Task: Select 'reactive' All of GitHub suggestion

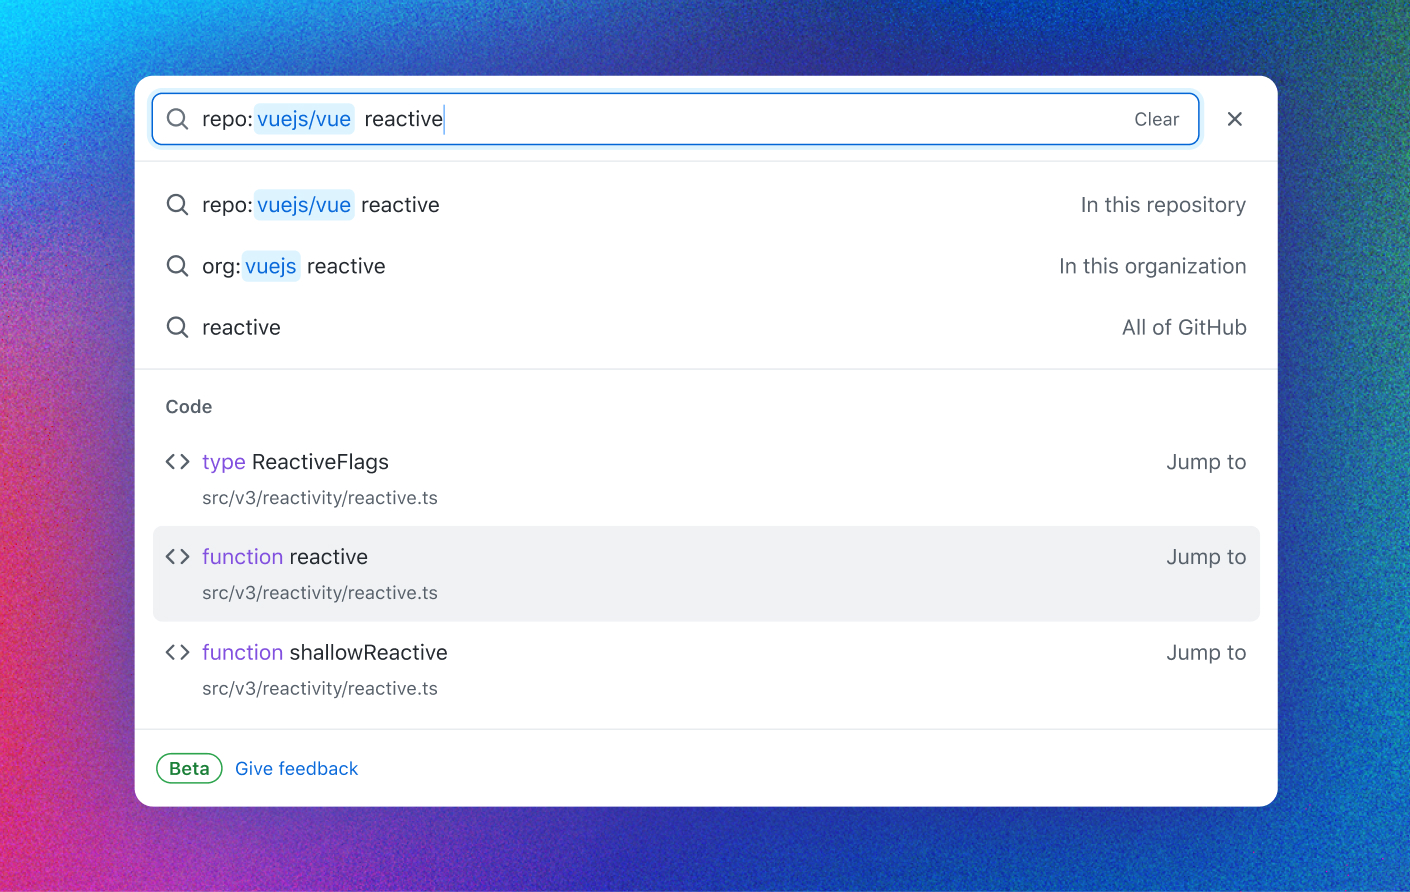Action: click(706, 327)
